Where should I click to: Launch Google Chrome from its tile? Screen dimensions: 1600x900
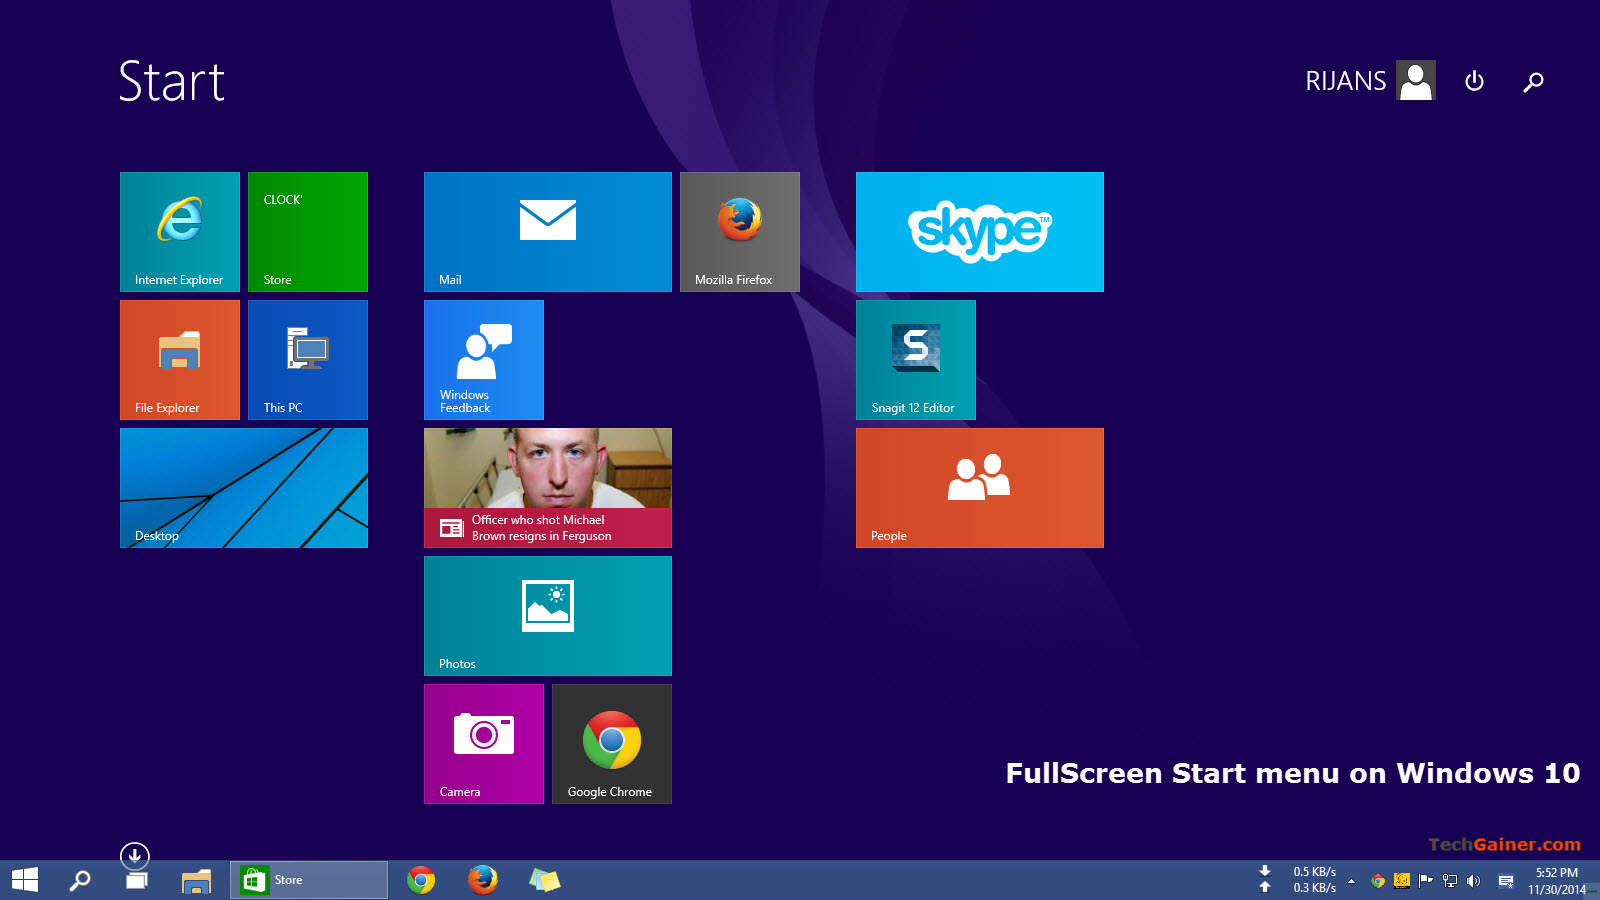[611, 743]
